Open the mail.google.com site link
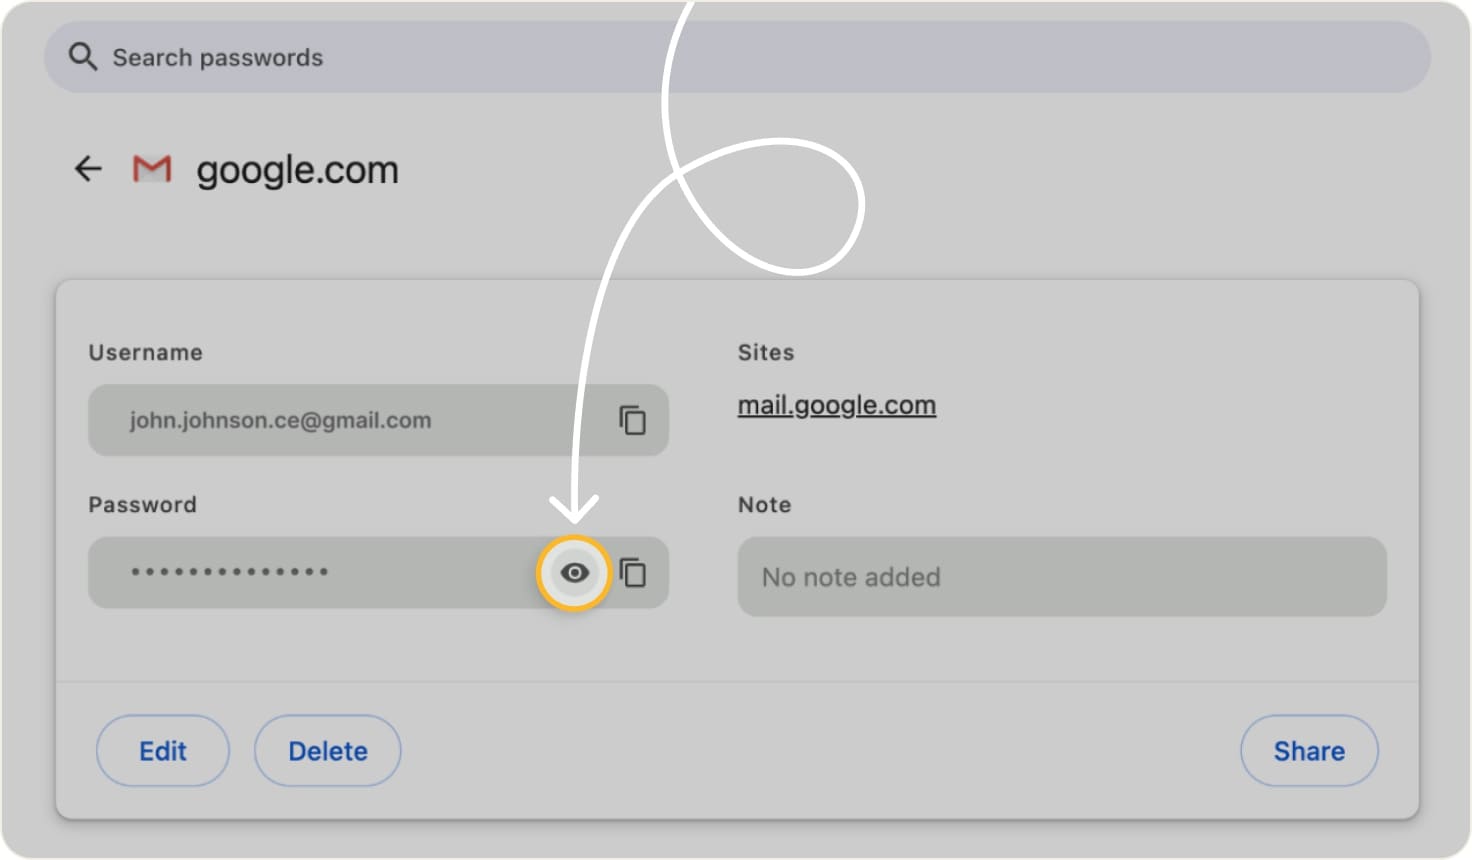Screen dimensions: 1472x860 836,405
